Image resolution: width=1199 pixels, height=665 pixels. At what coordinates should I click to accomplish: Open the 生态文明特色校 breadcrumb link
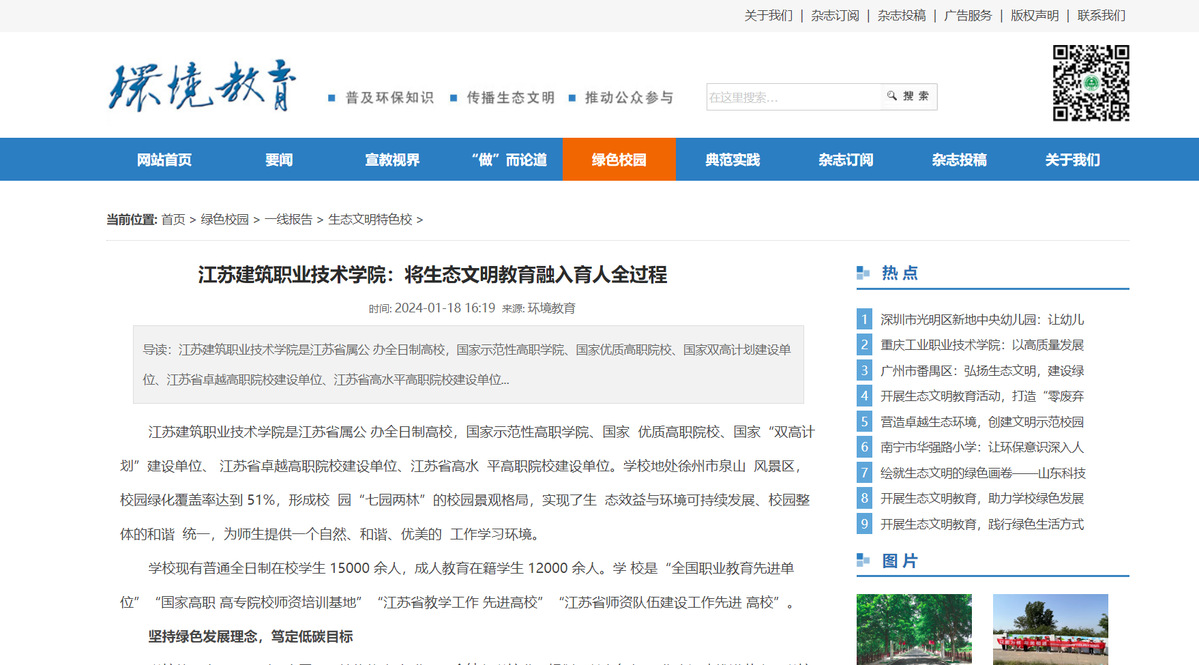pos(370,219)
